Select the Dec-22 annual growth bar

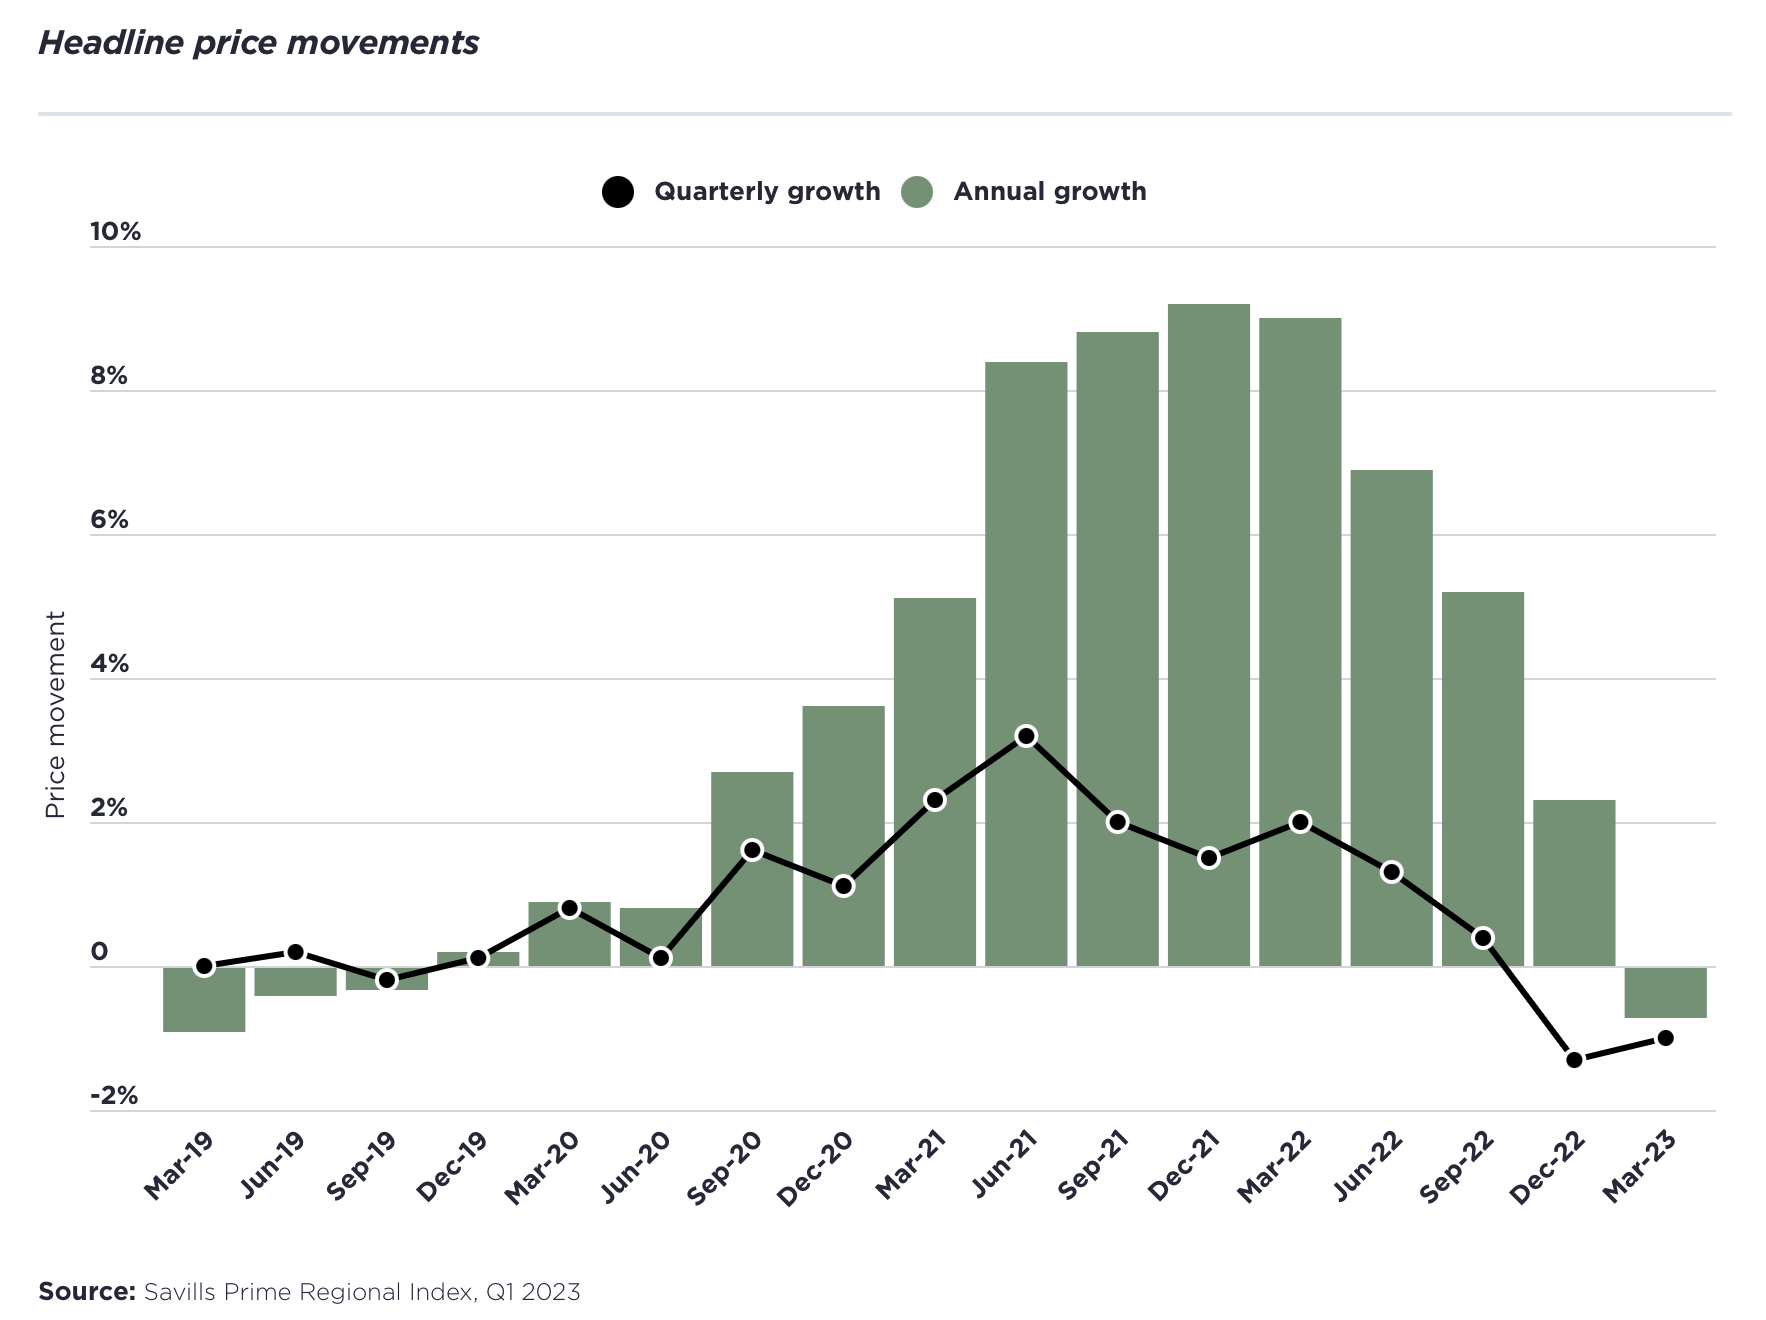tap(1574, 880)
